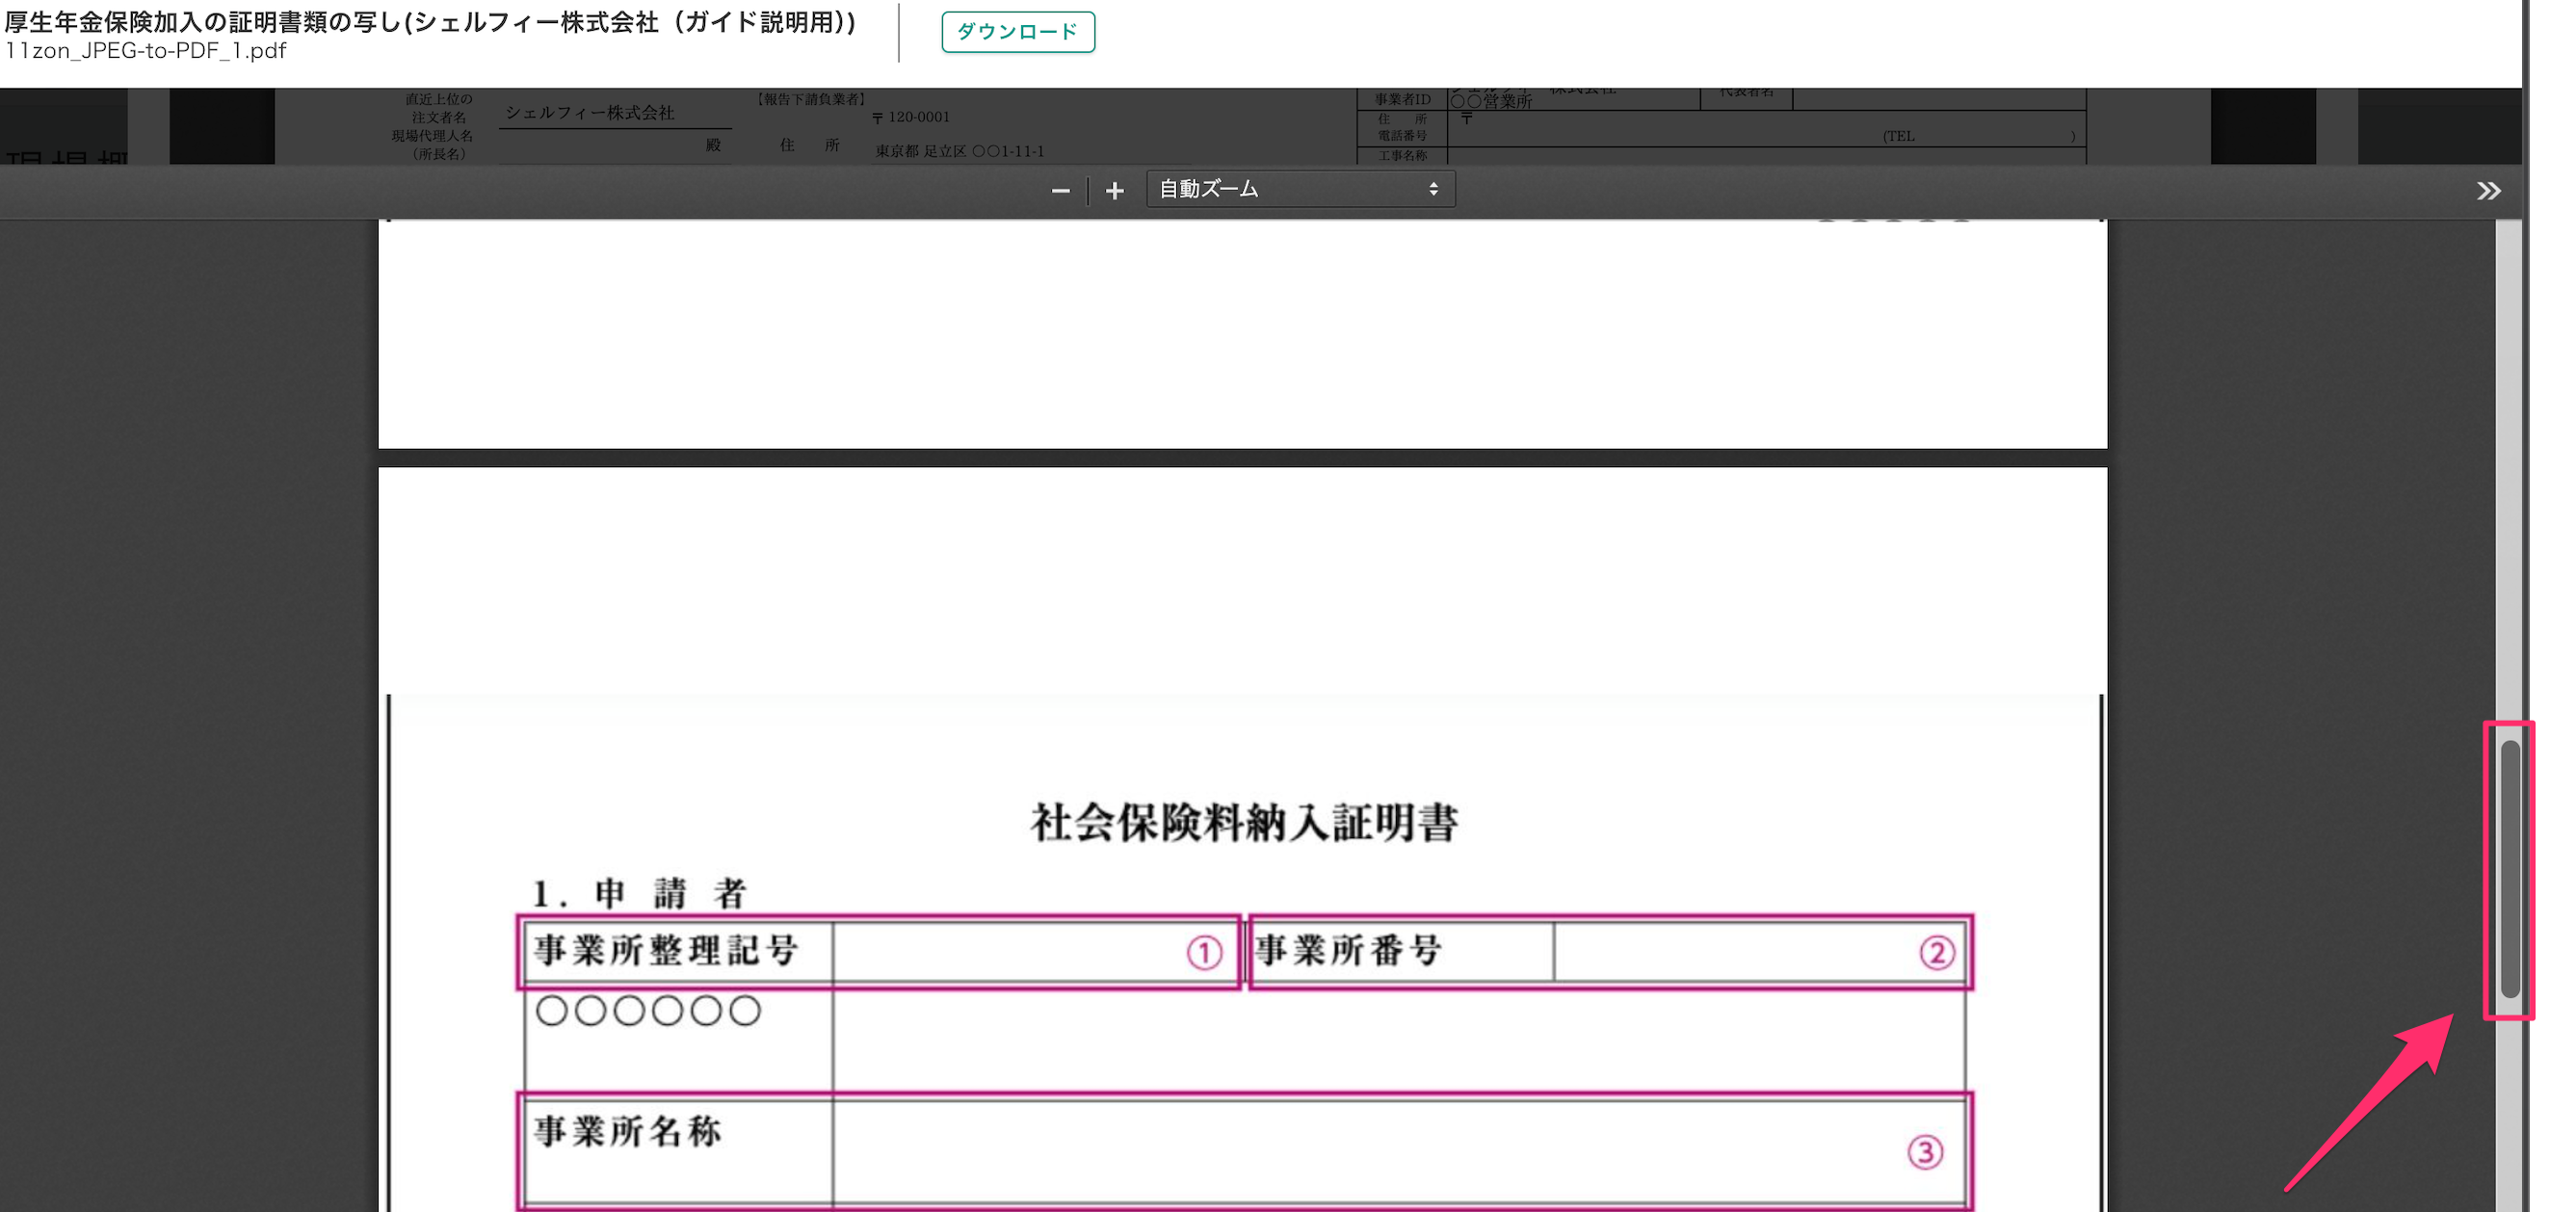Click the 〒120-0001 postal code text
2576x1212 pixels.
[x=910, y=117]
